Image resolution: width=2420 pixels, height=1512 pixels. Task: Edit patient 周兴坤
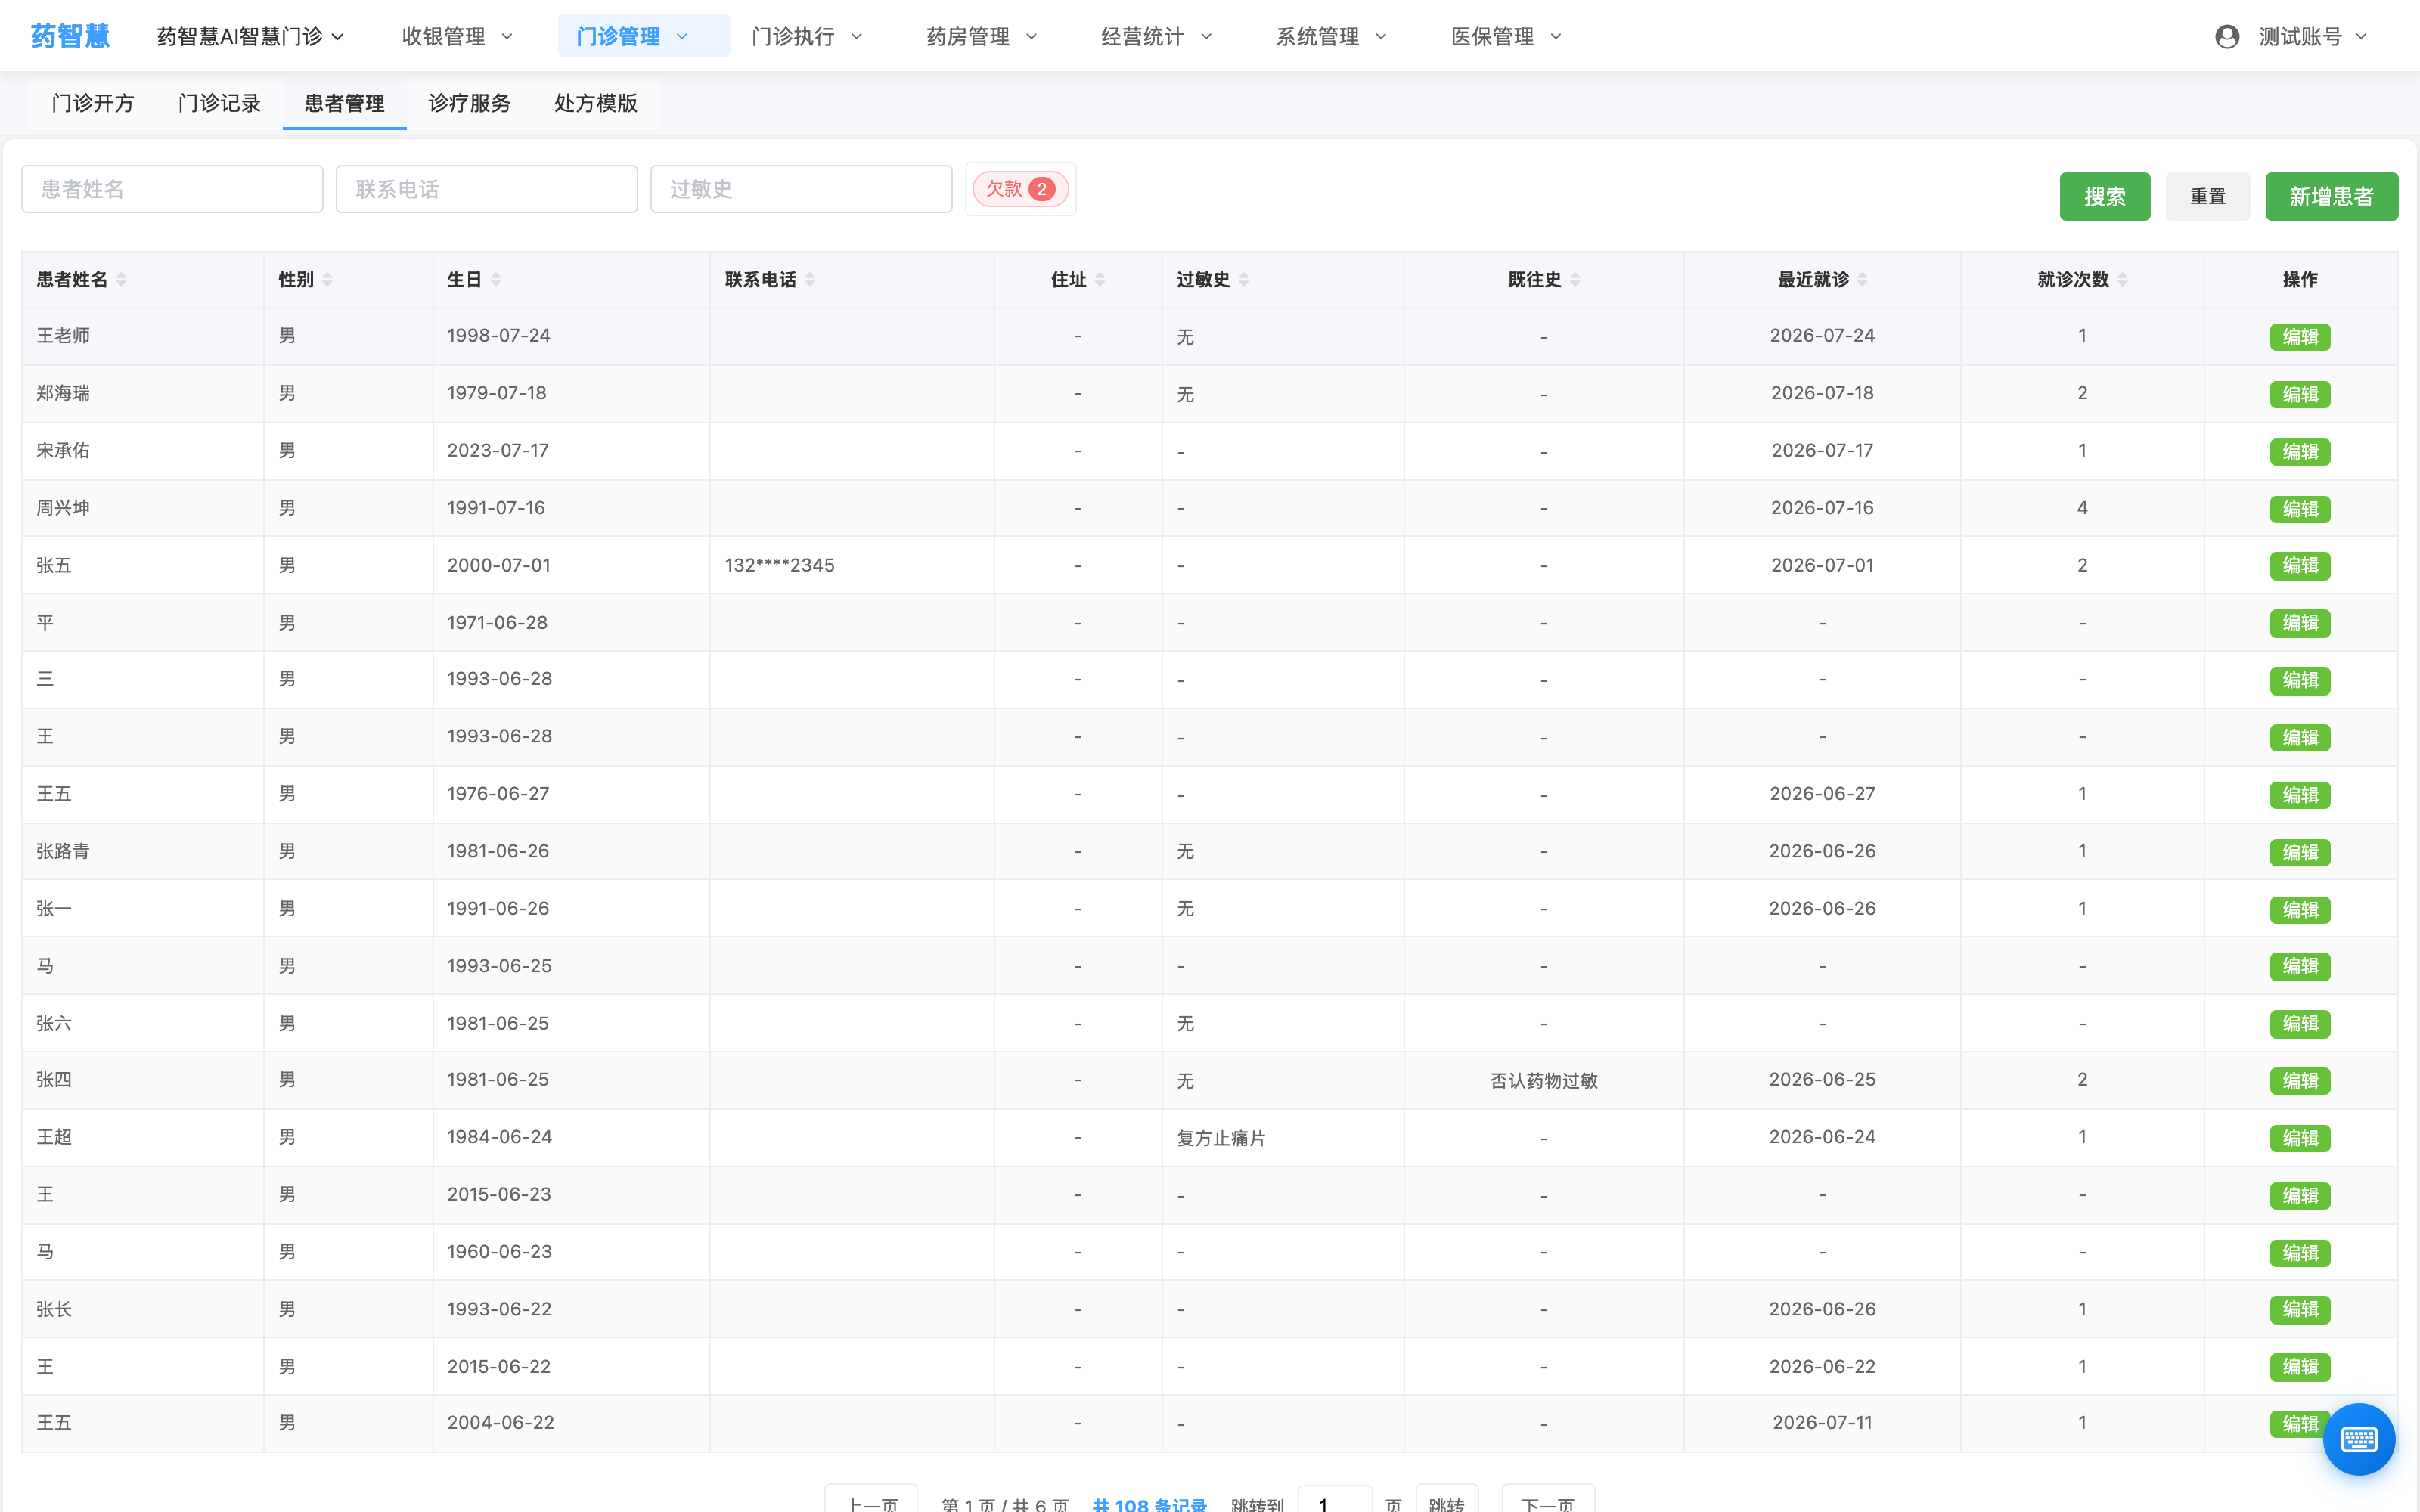pos(2300,509)
